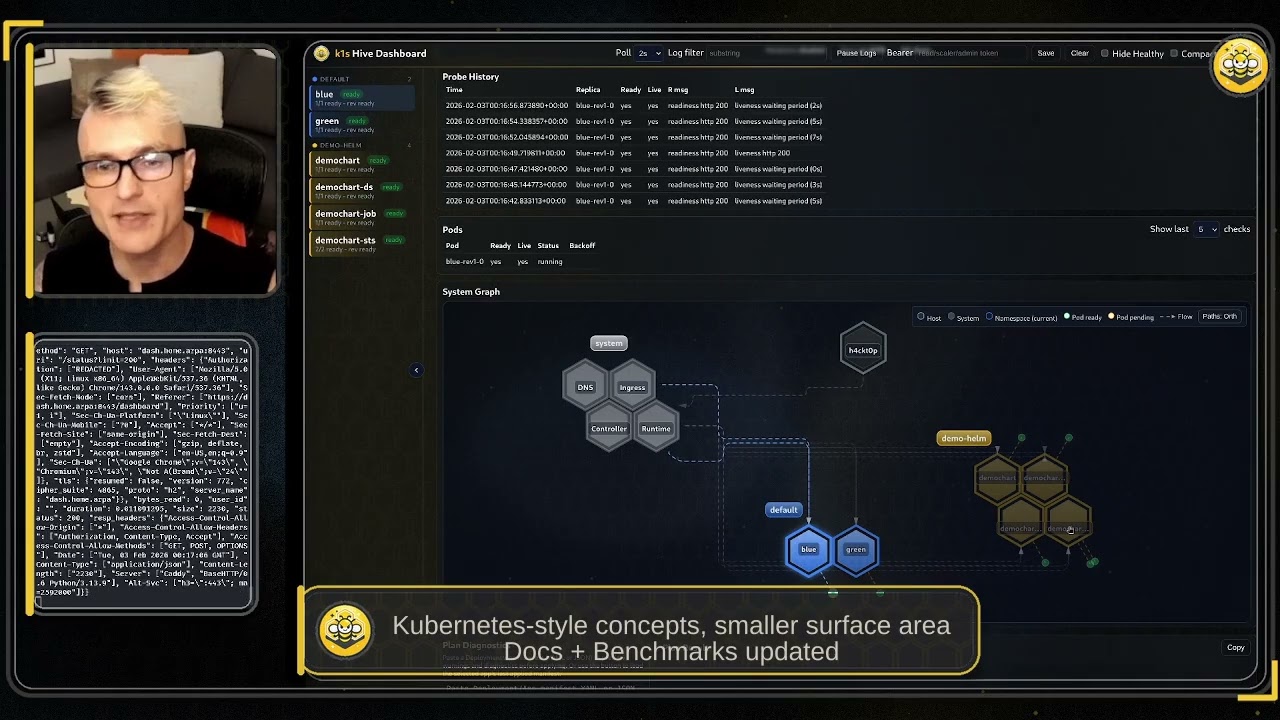Toggle the Hide Healthy checkbox
The image size is (1280, 720).
[x=1105, y=53]
